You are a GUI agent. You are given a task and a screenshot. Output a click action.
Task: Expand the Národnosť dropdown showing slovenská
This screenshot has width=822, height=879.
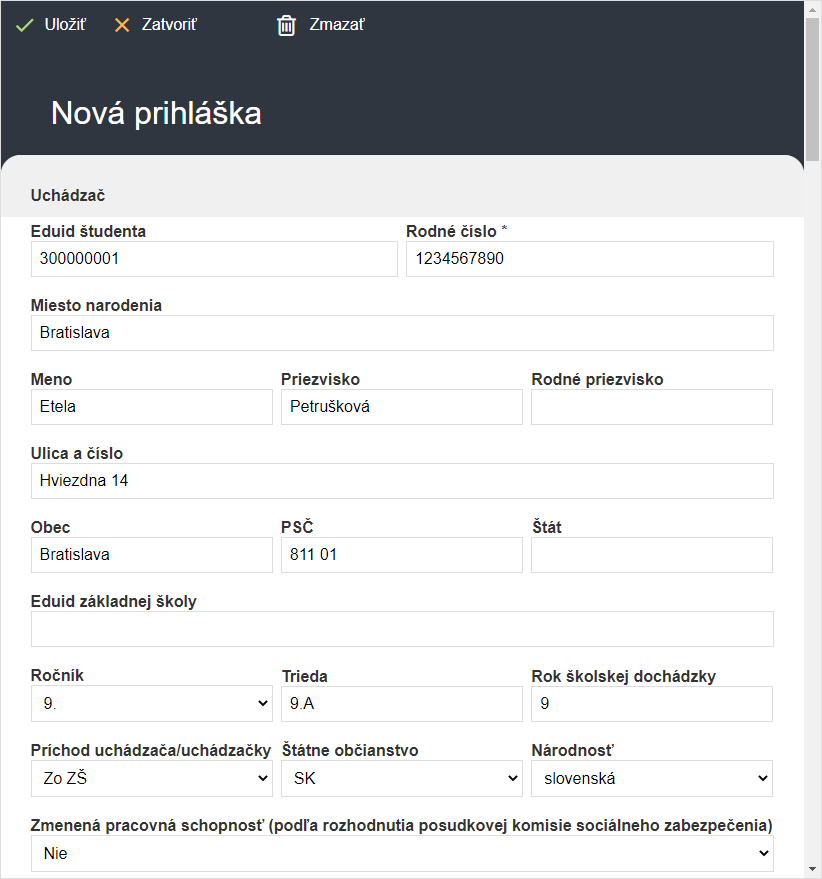pyautogui.click(x=652, y=778)
